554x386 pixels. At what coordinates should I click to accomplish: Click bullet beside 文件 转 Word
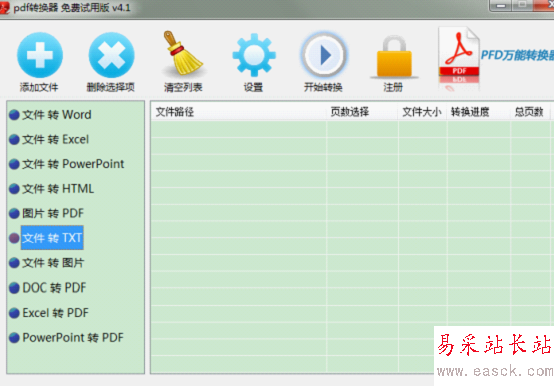pos(14,115)
